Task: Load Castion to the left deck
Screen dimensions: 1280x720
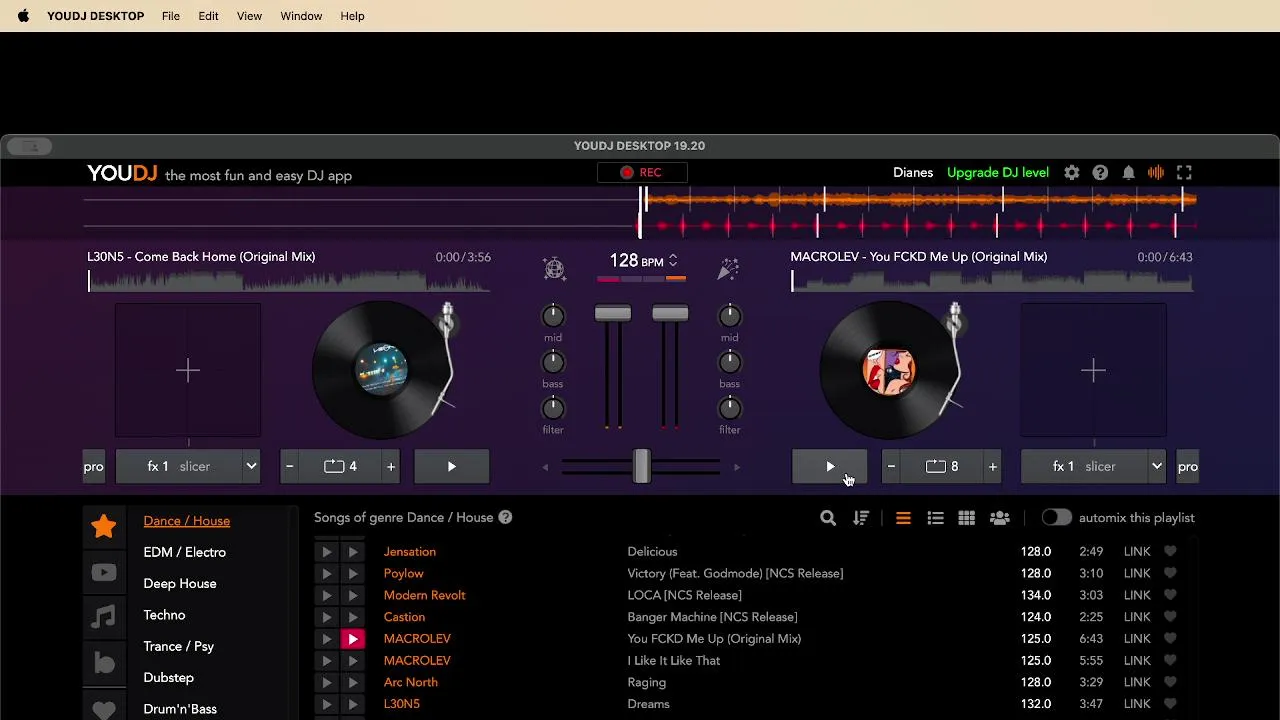Action: 326,617
